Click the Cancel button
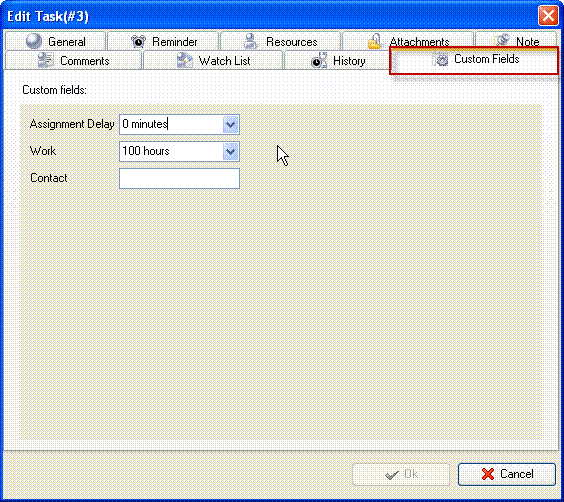The width and height of the screenshot is (564, 502). [507, 474]
